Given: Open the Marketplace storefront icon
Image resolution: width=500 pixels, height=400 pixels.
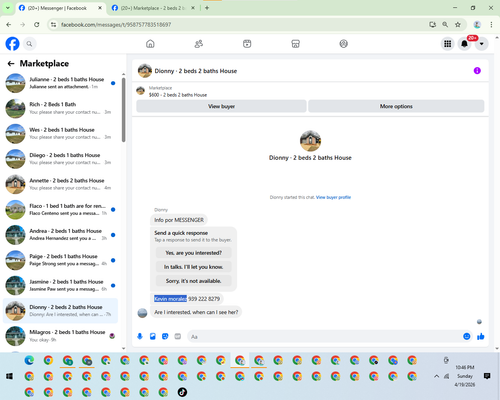Looking at the screenshot, I should point(295,44).
